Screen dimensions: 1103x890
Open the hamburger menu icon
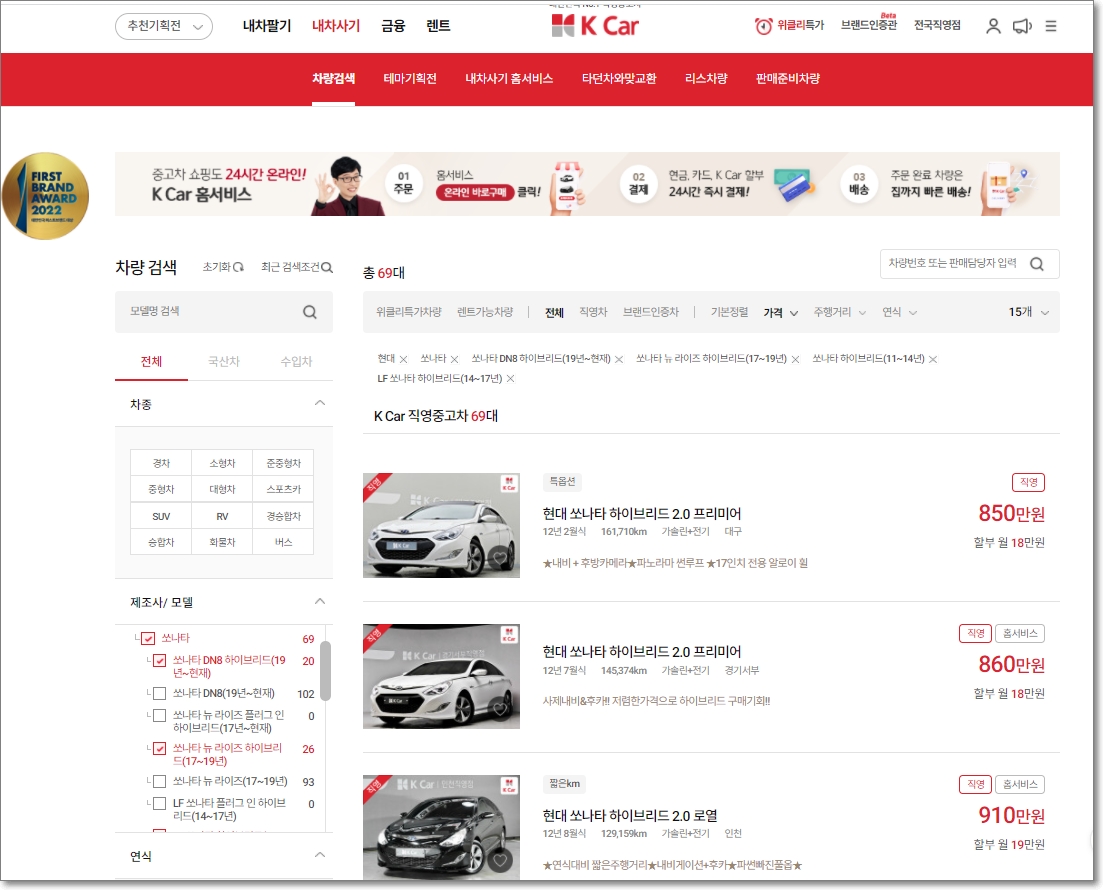pyautogui.click(x=1051, y=26)
